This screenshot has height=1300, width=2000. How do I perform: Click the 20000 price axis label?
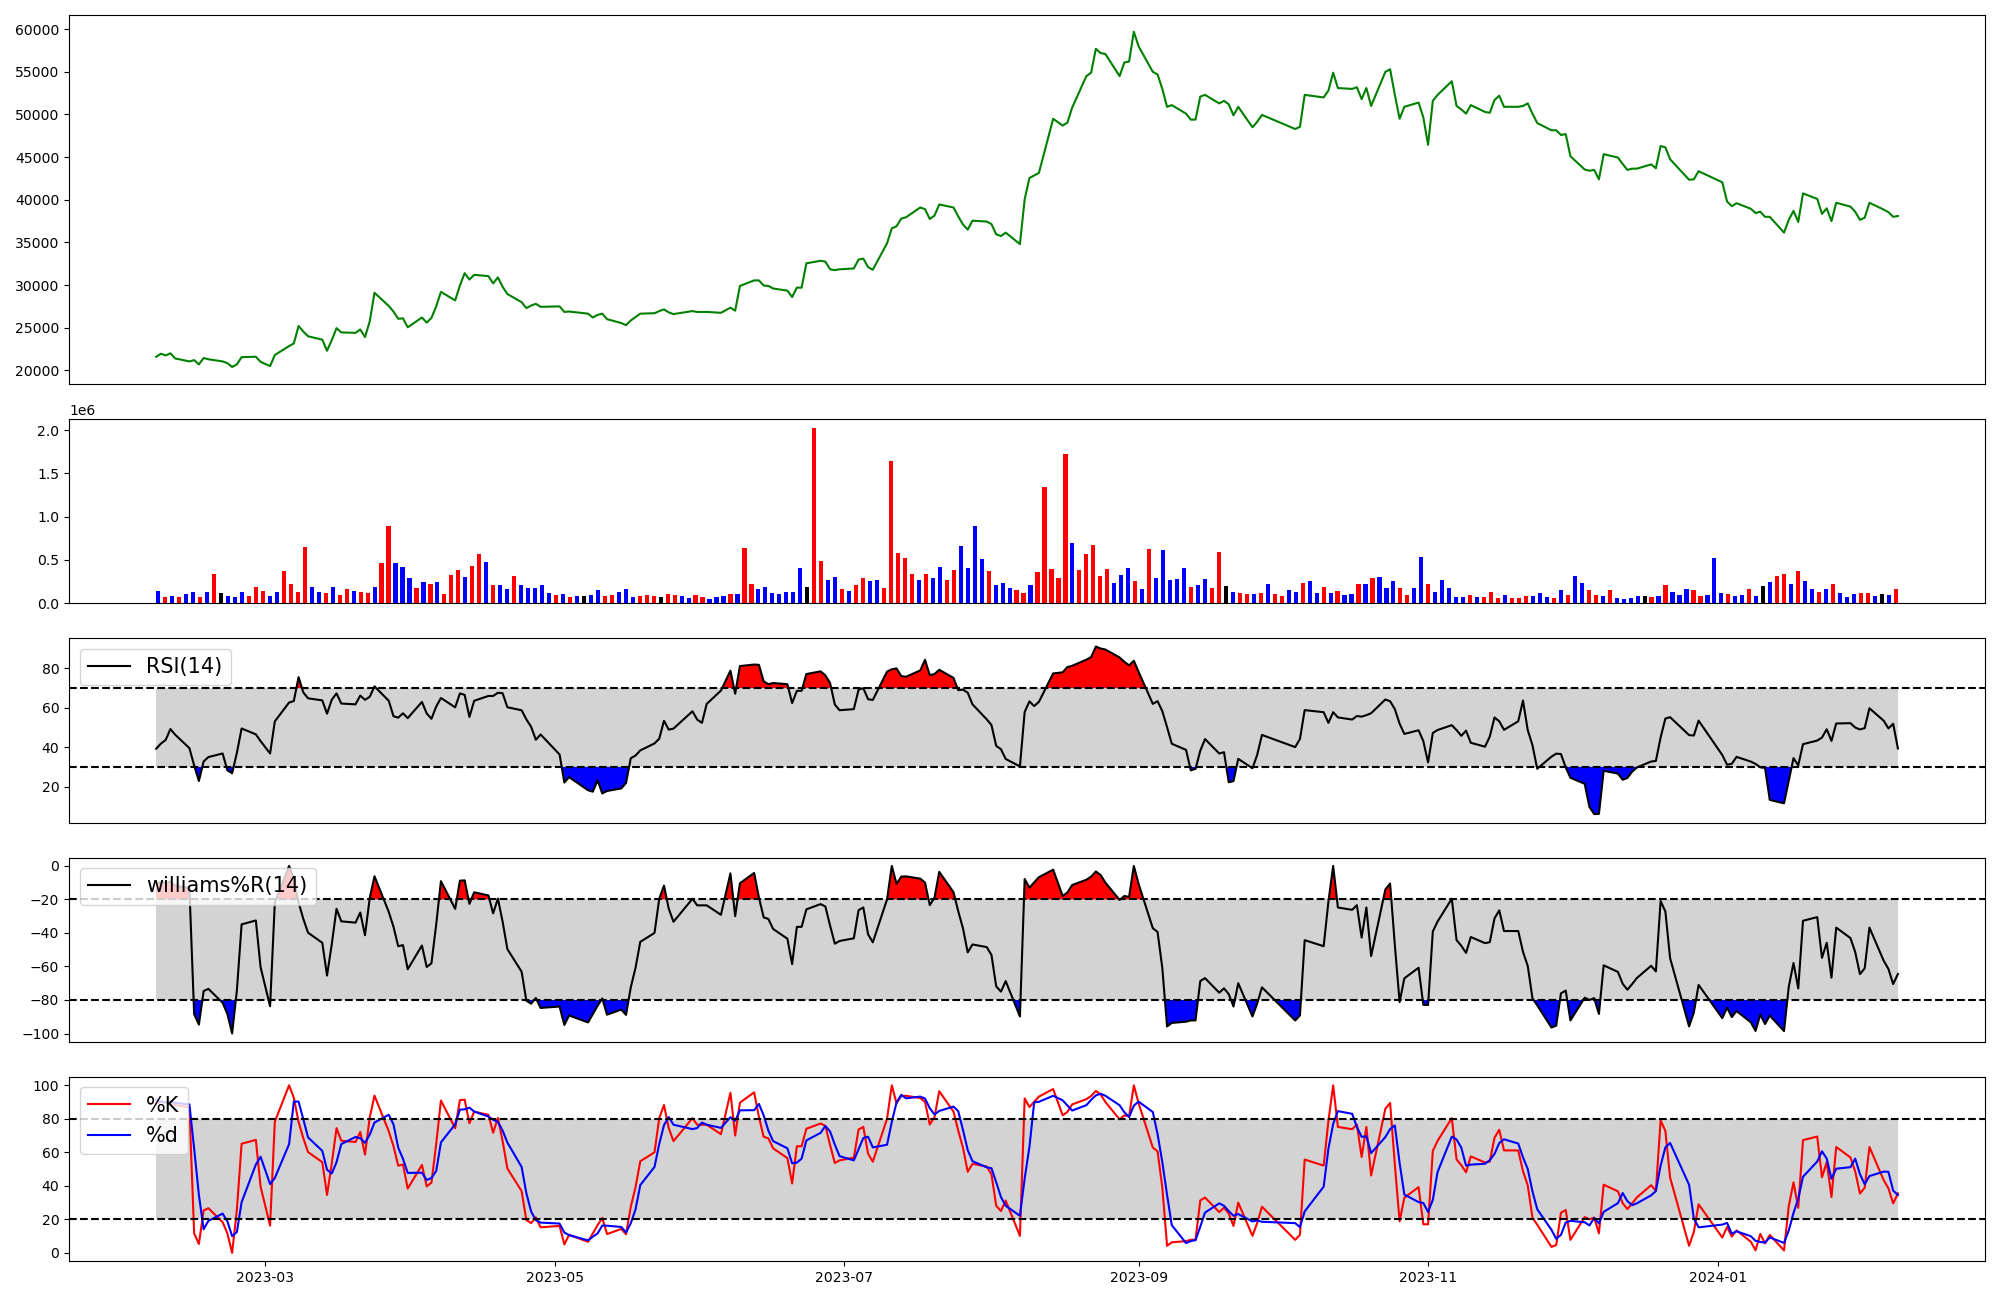[x=36, y=371]
